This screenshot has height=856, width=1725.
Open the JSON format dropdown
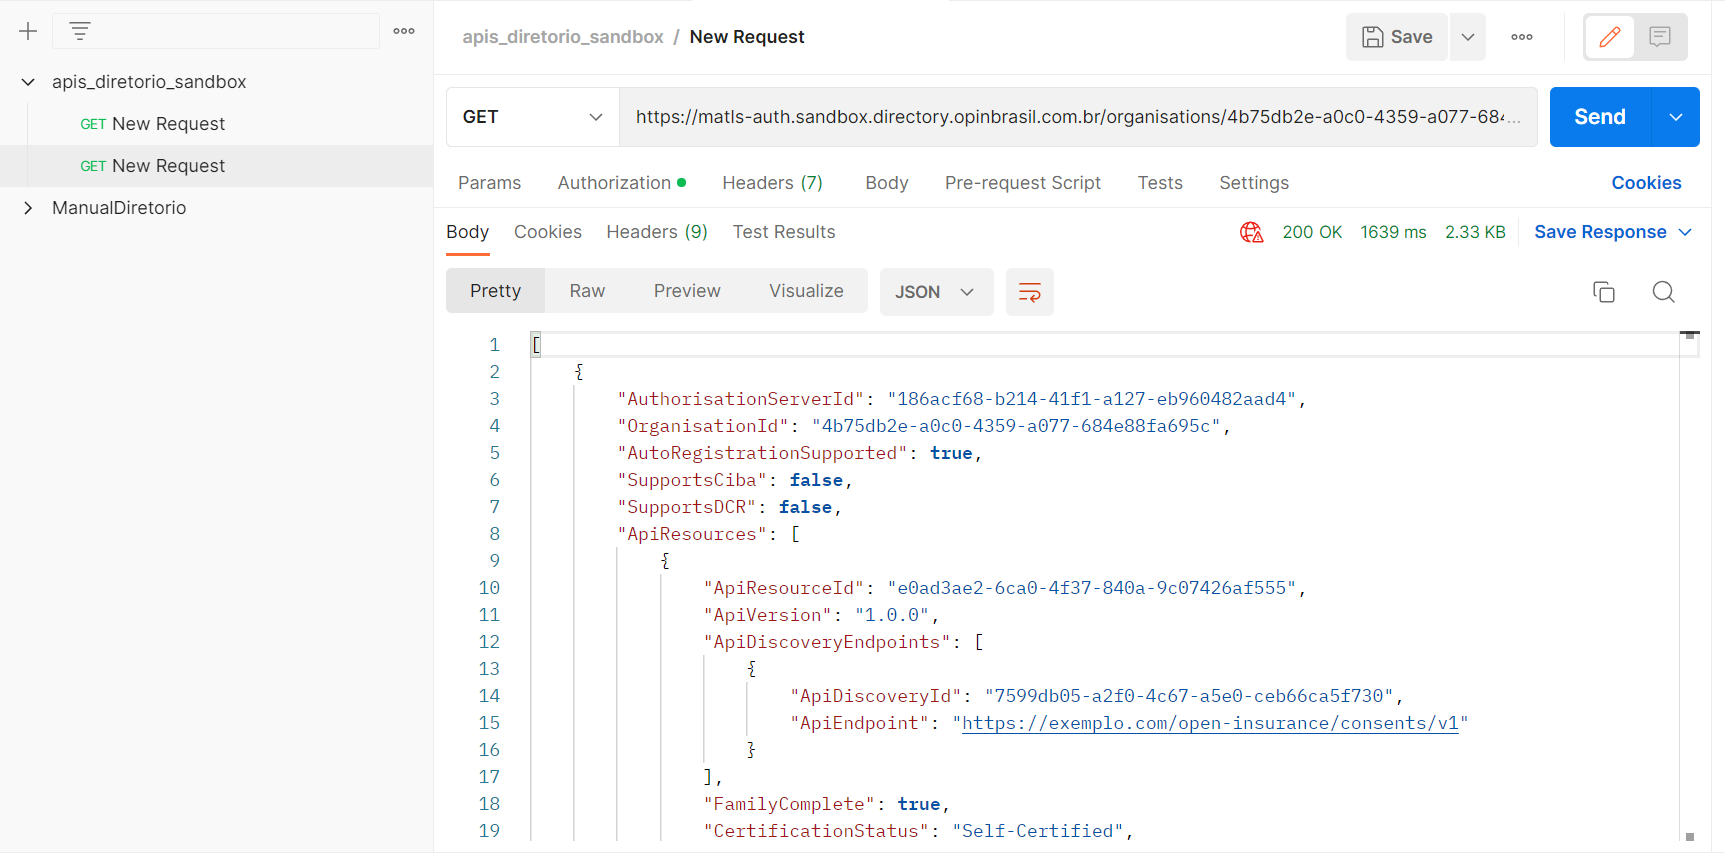point(936,292)
